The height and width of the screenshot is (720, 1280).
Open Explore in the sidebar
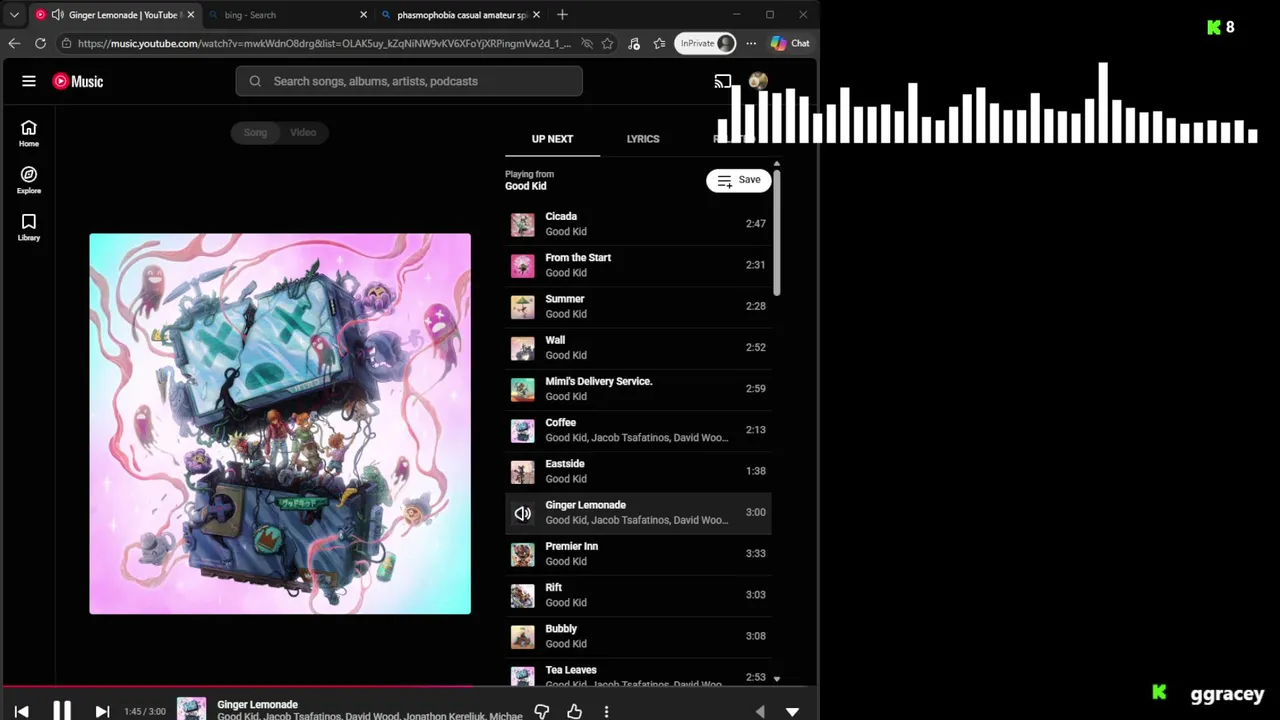pyautogui.click(x=29, y=180)
